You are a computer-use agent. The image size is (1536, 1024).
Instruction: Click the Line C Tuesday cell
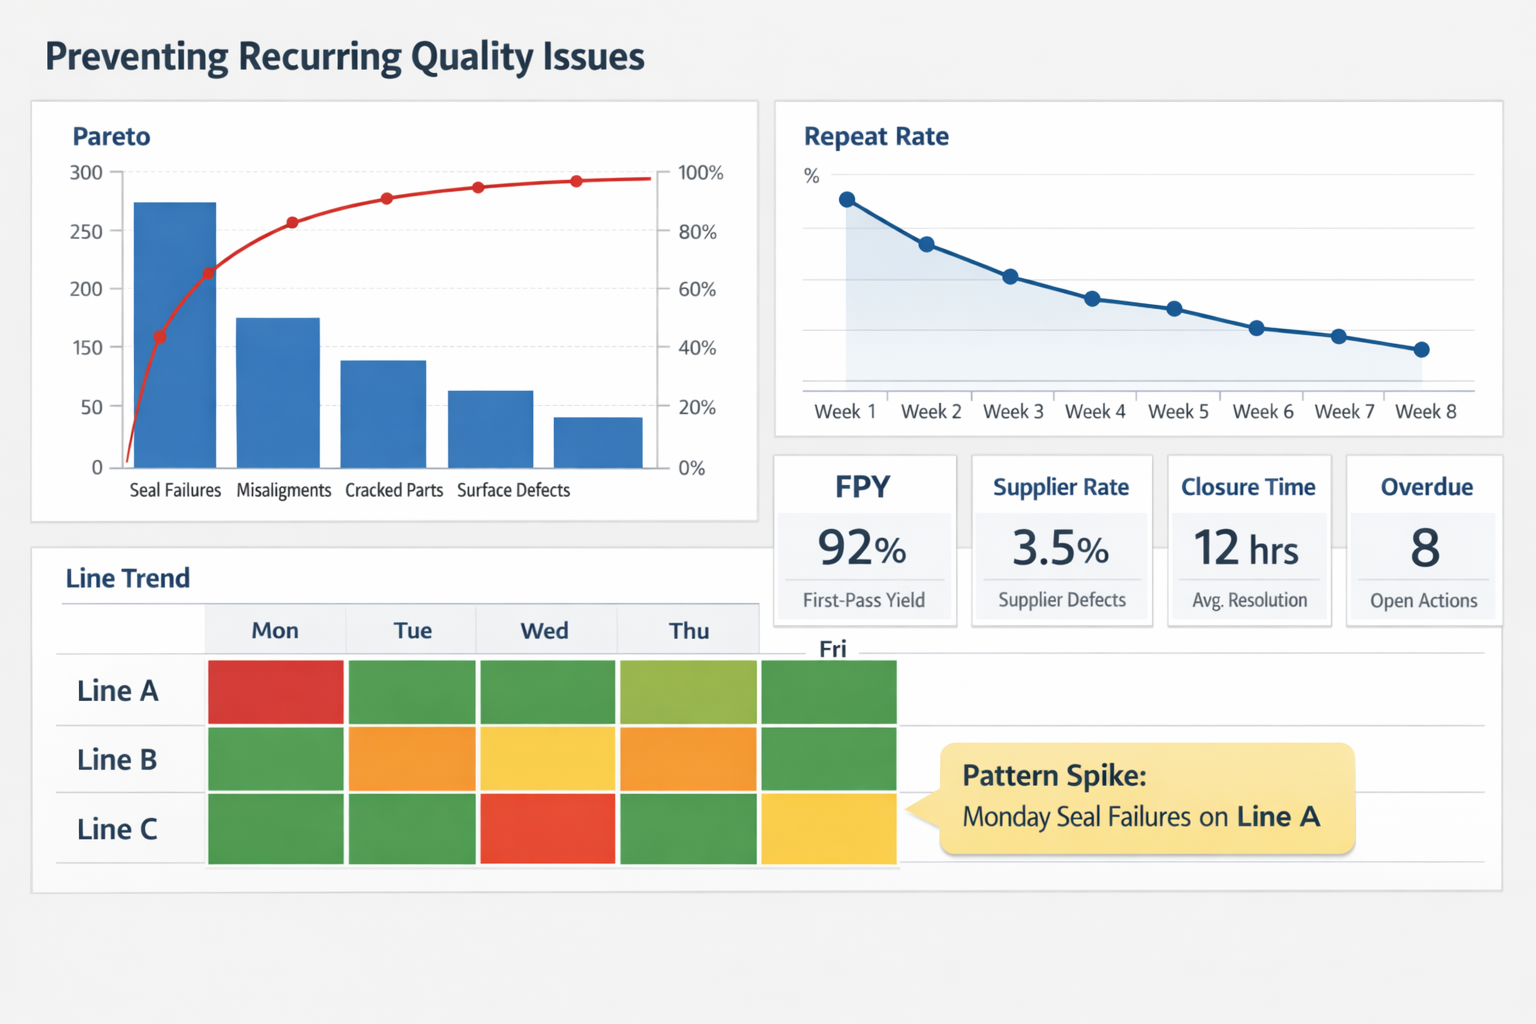pyautogui.click(x=412, y=829)
